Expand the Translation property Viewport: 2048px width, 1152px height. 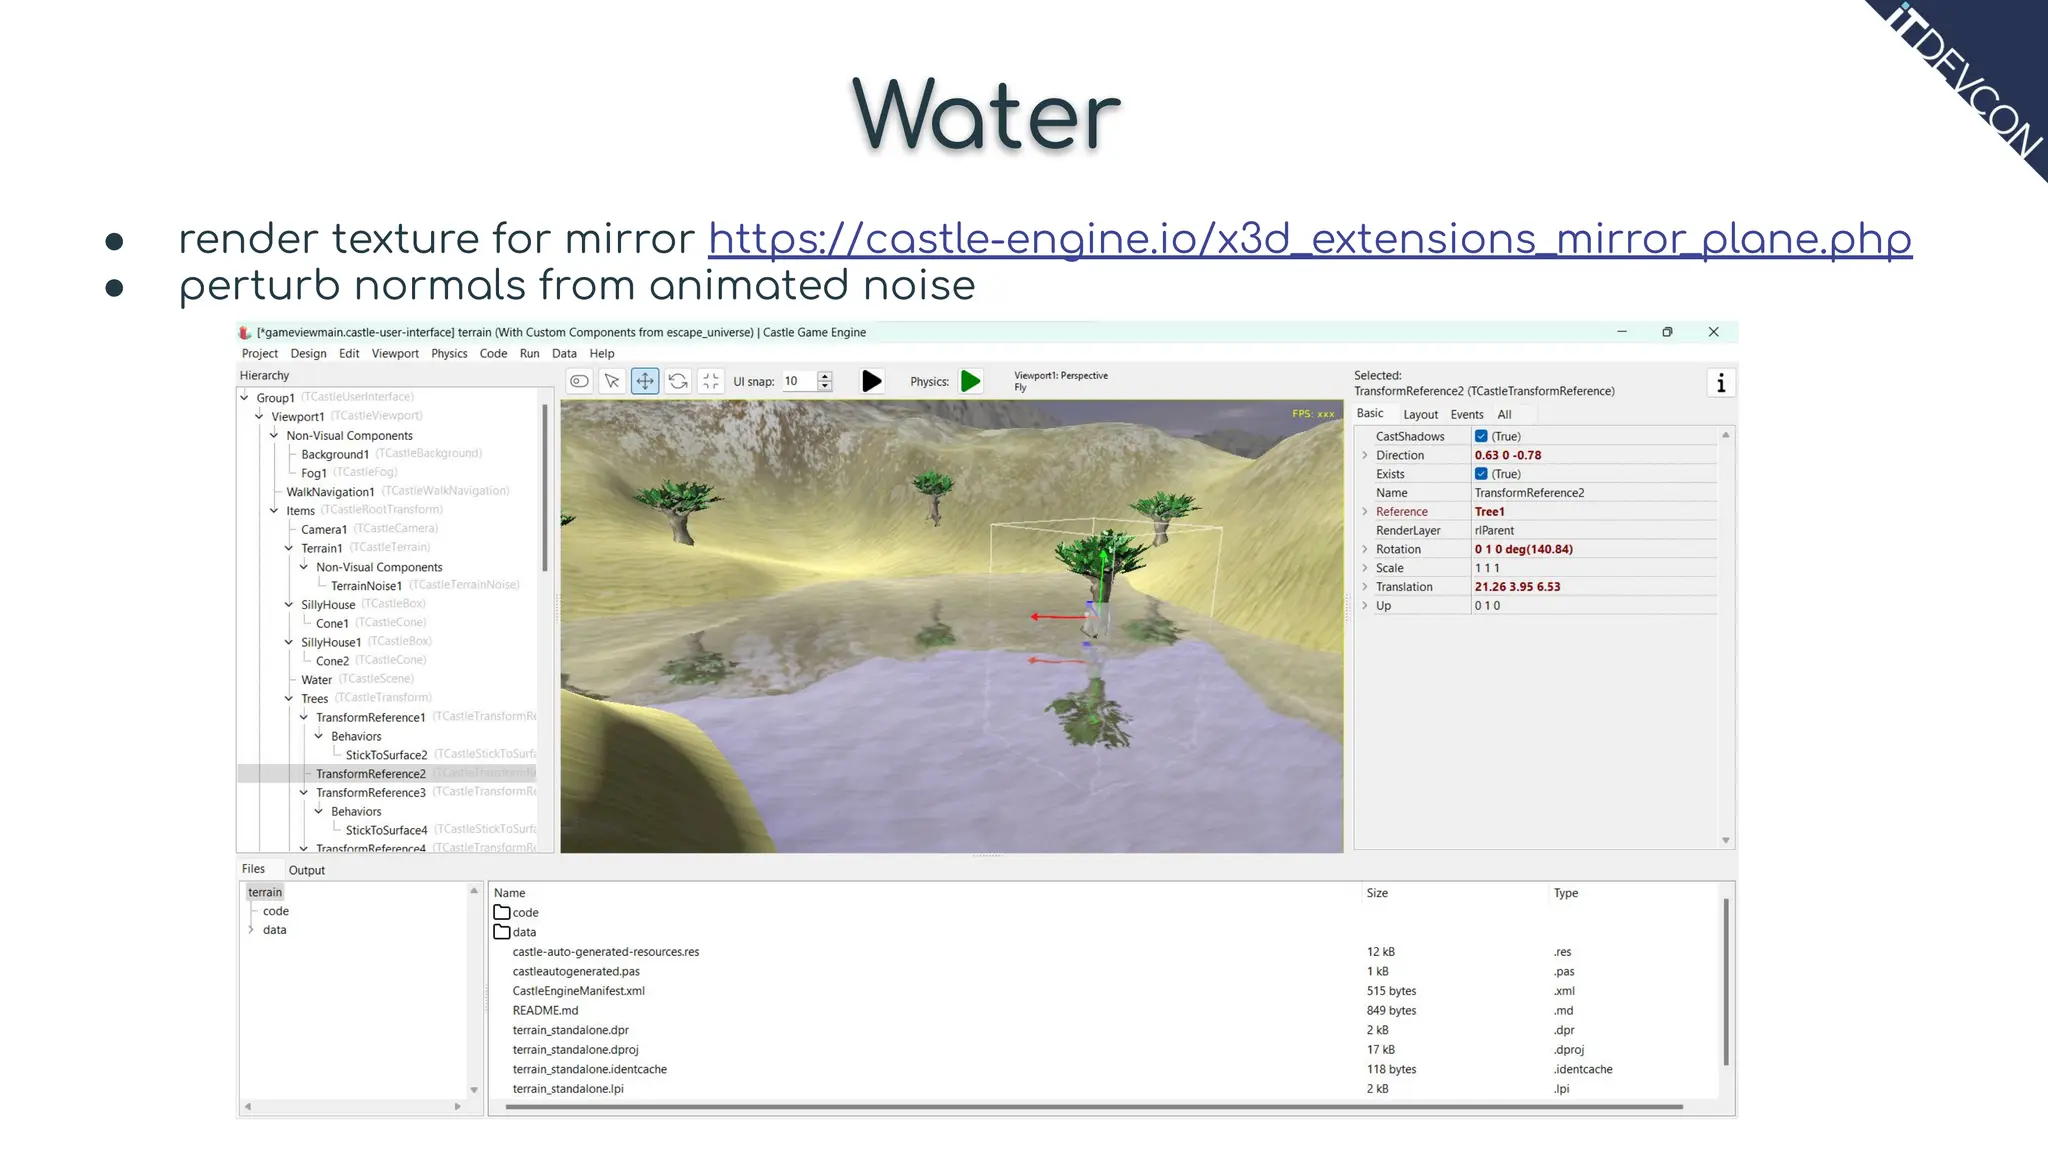point(1365,587)
